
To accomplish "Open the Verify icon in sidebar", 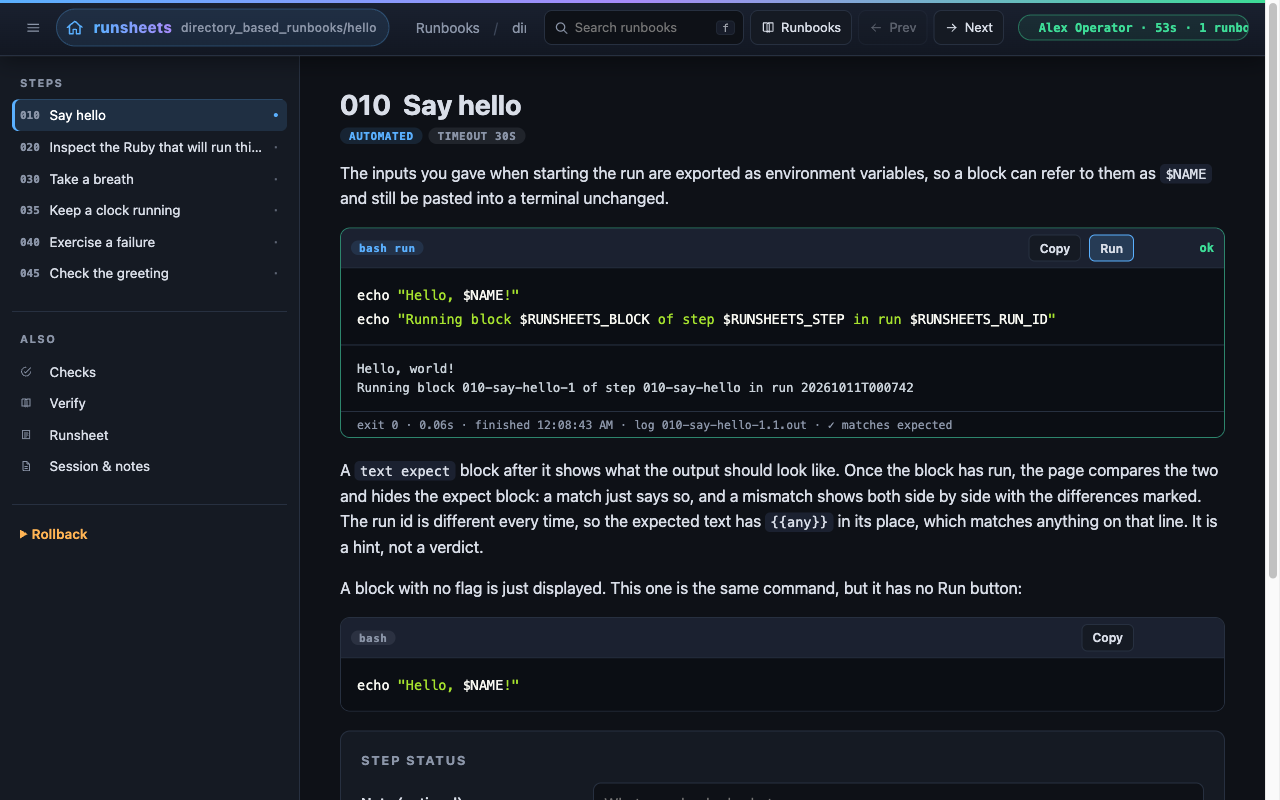I will (26, 403).
